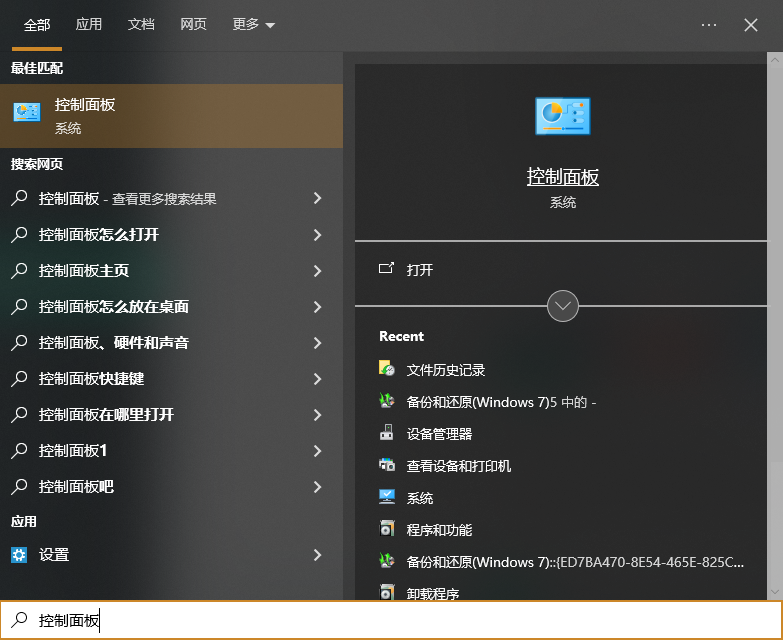This screenshot has height=640, width=783.
Task: Open the three-dots options menu
Action: click(709, 24)
